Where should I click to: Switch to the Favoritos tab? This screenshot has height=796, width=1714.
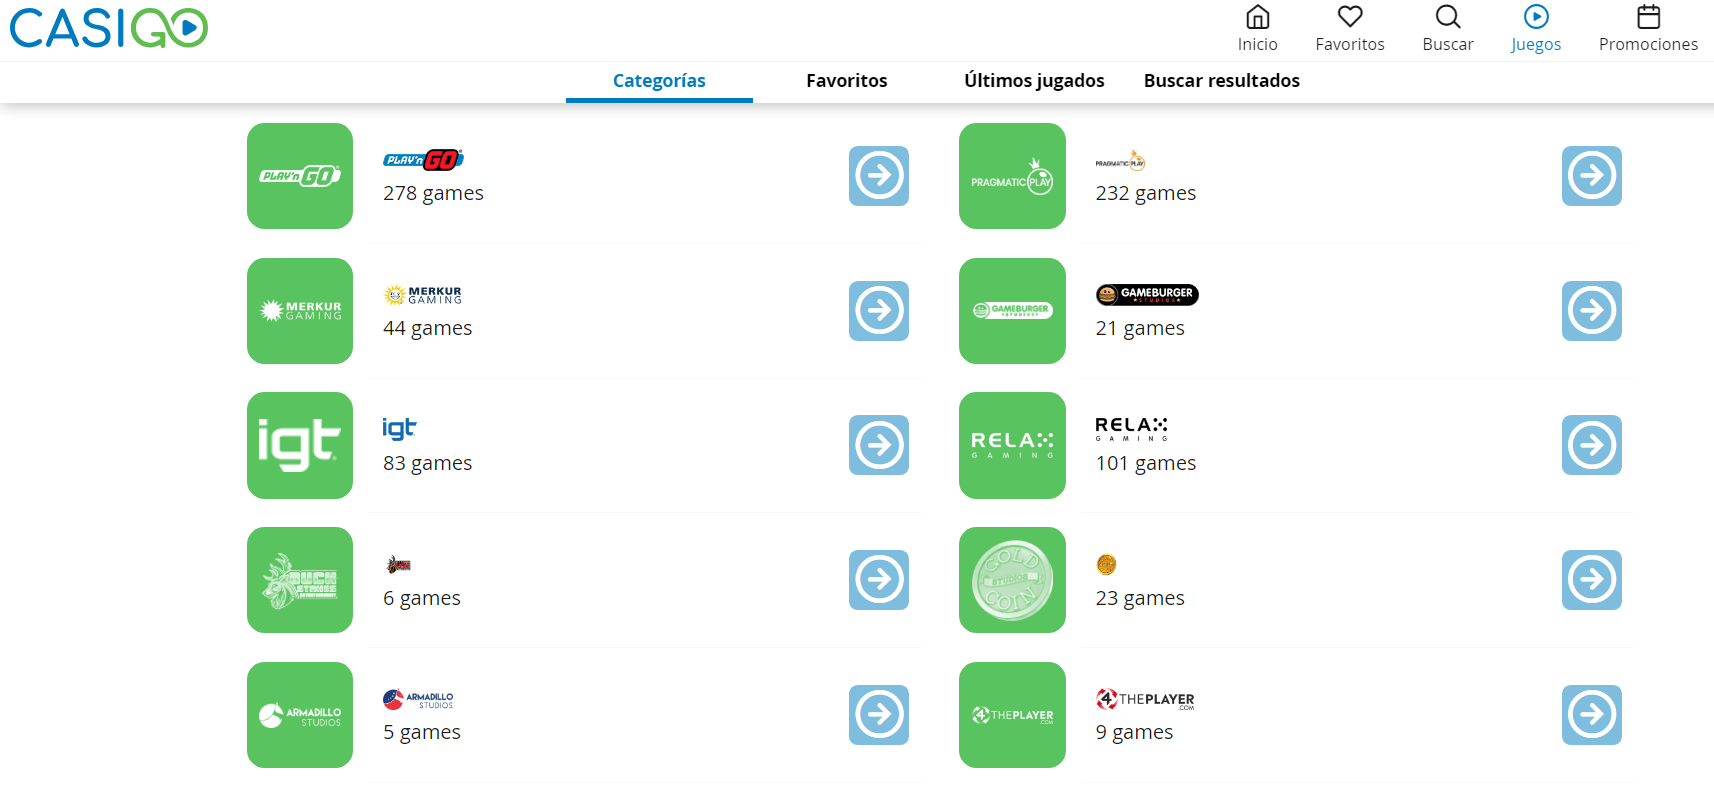pos(846,81)
